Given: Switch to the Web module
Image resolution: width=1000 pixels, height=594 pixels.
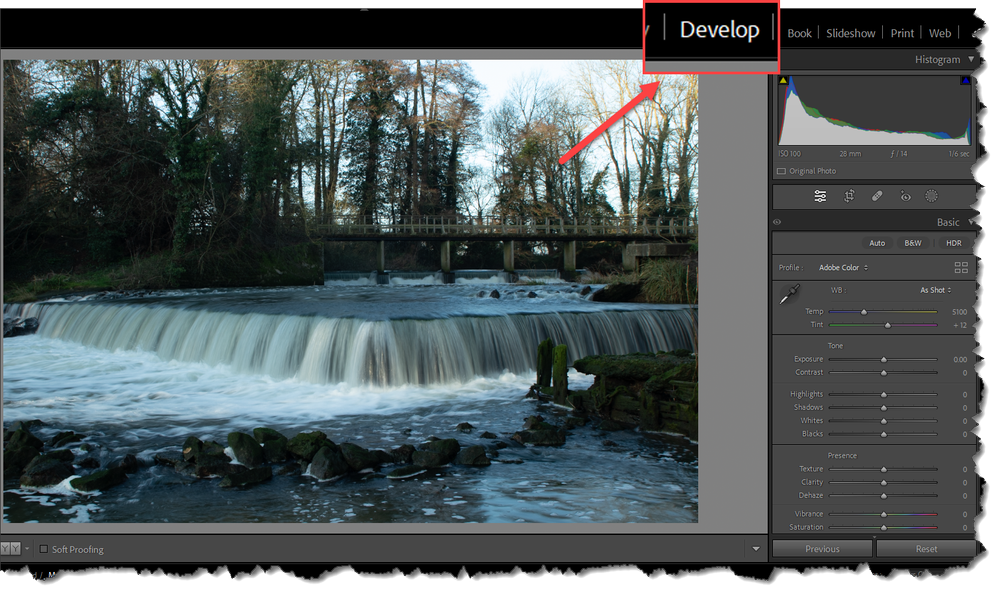Looking at the screenshot, I should click(939, 33).
